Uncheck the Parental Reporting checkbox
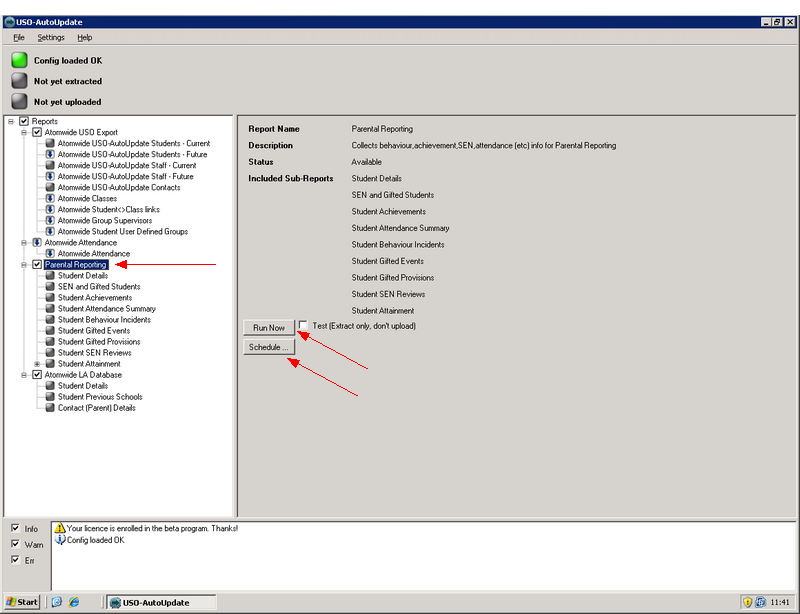Viewport: 800px width, 614px height. (x=37, y=264)
